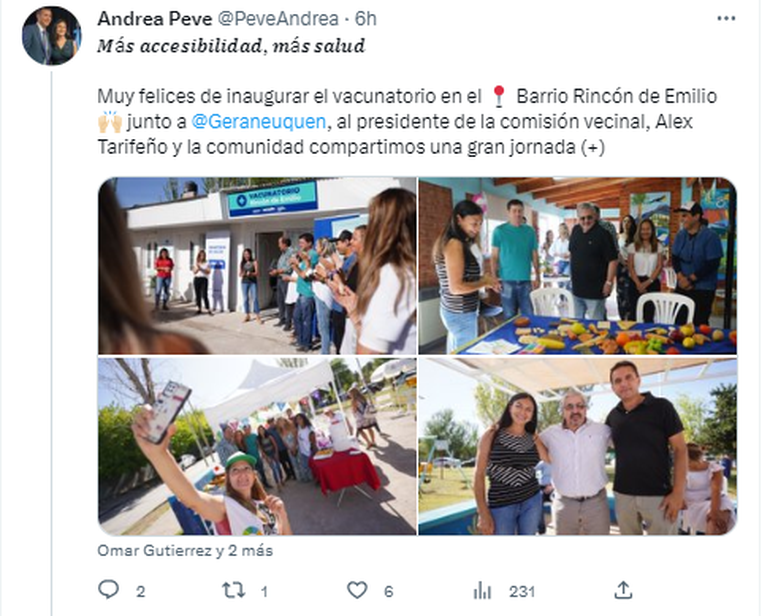Click the Andrea Peve display name

[x=155, y=19]
